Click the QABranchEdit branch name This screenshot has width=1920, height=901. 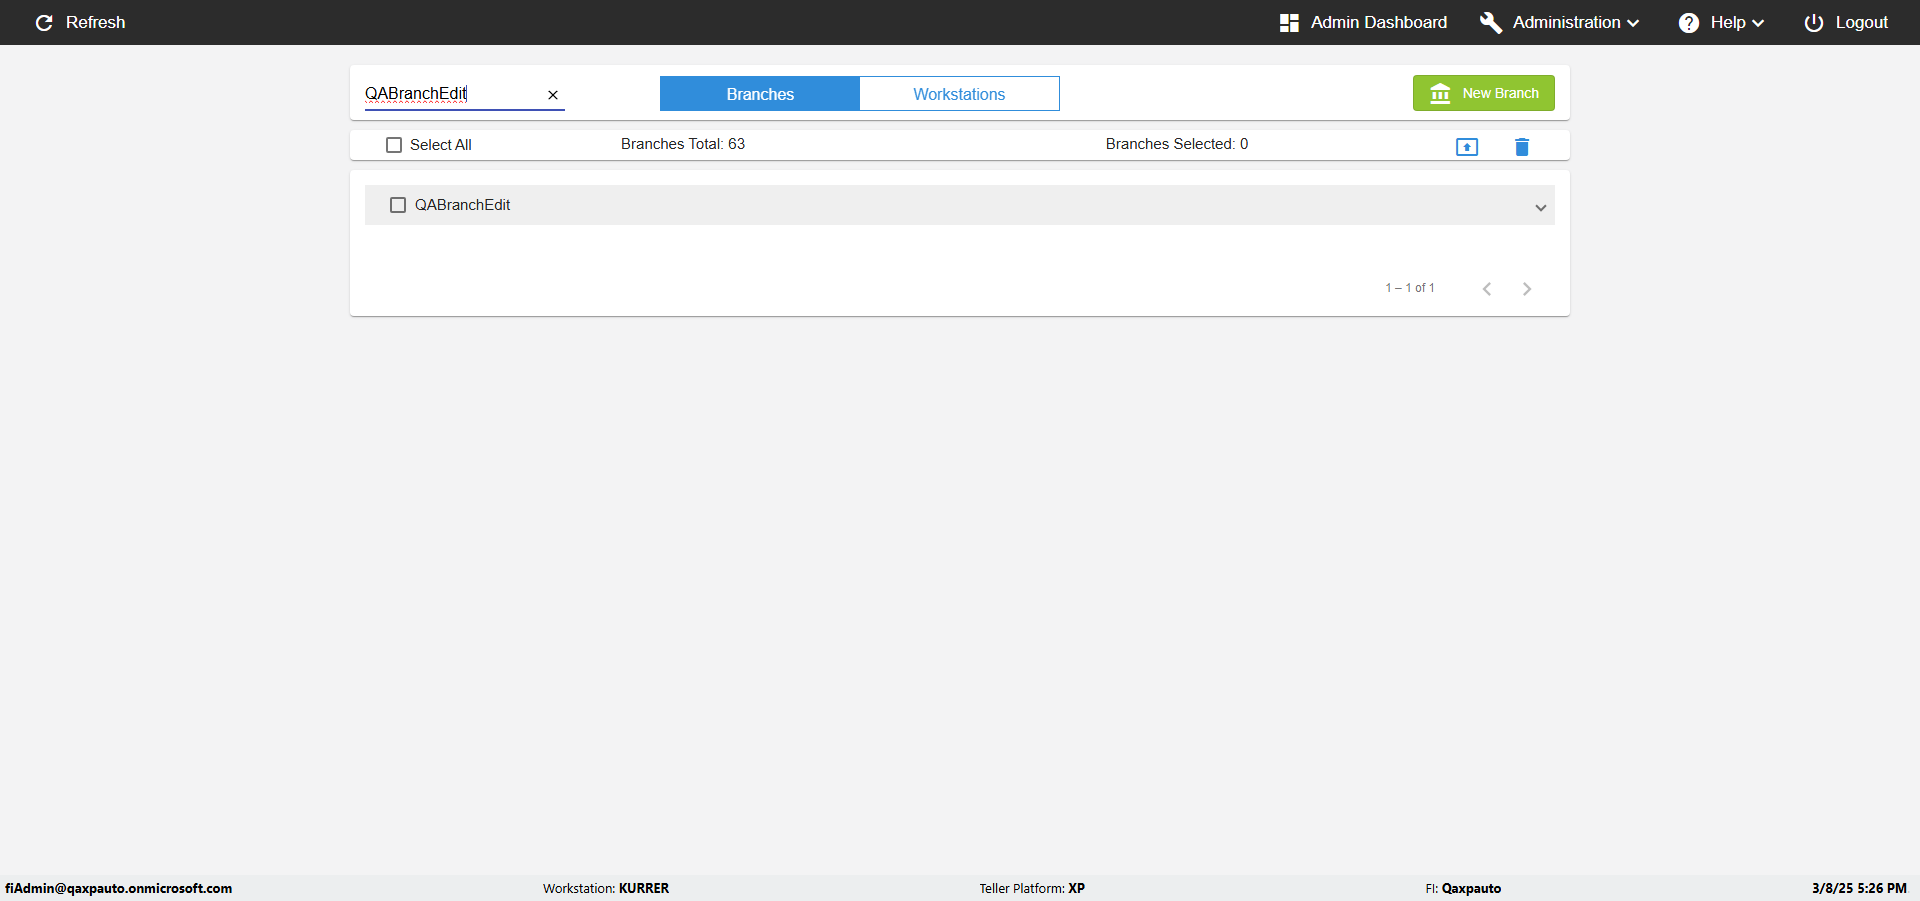click(x=463, y=205)
